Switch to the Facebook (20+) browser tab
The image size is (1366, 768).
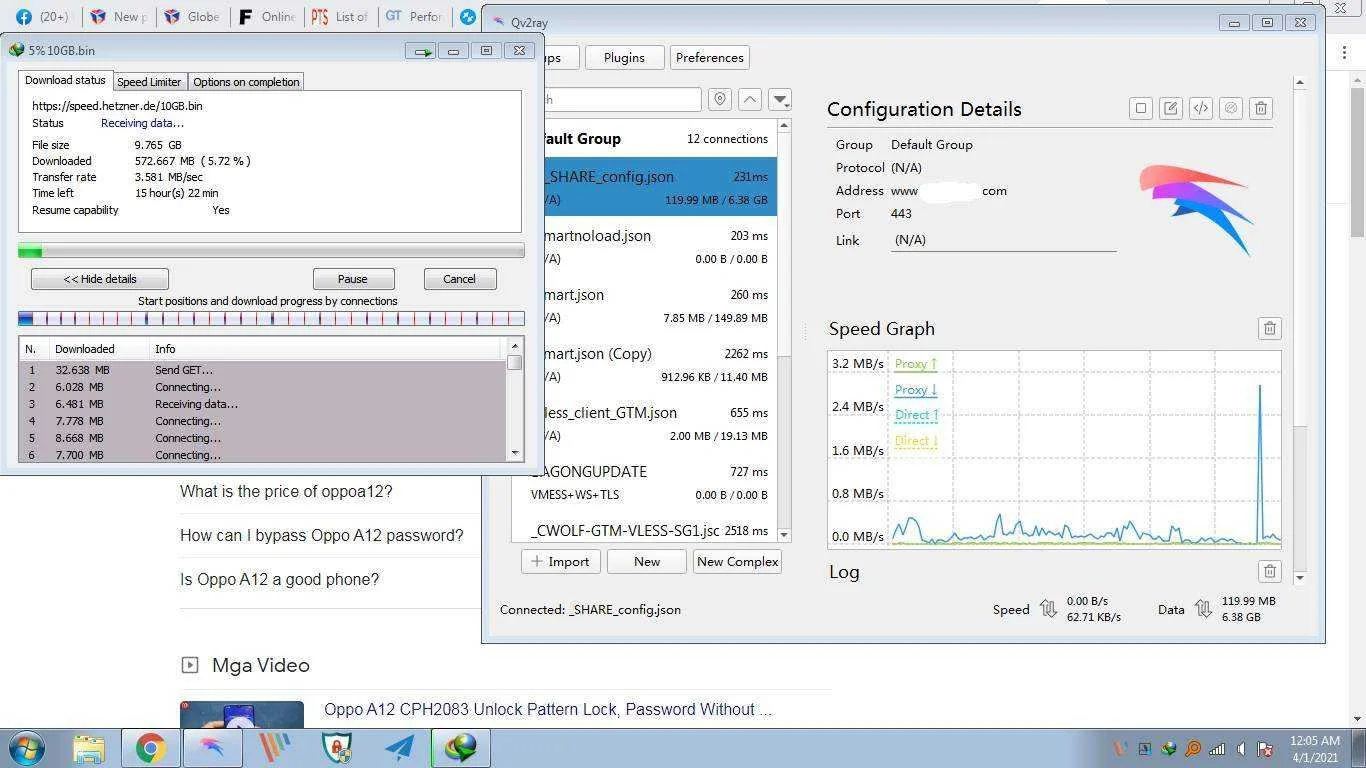pyautogui.click(x=43, y=17)
